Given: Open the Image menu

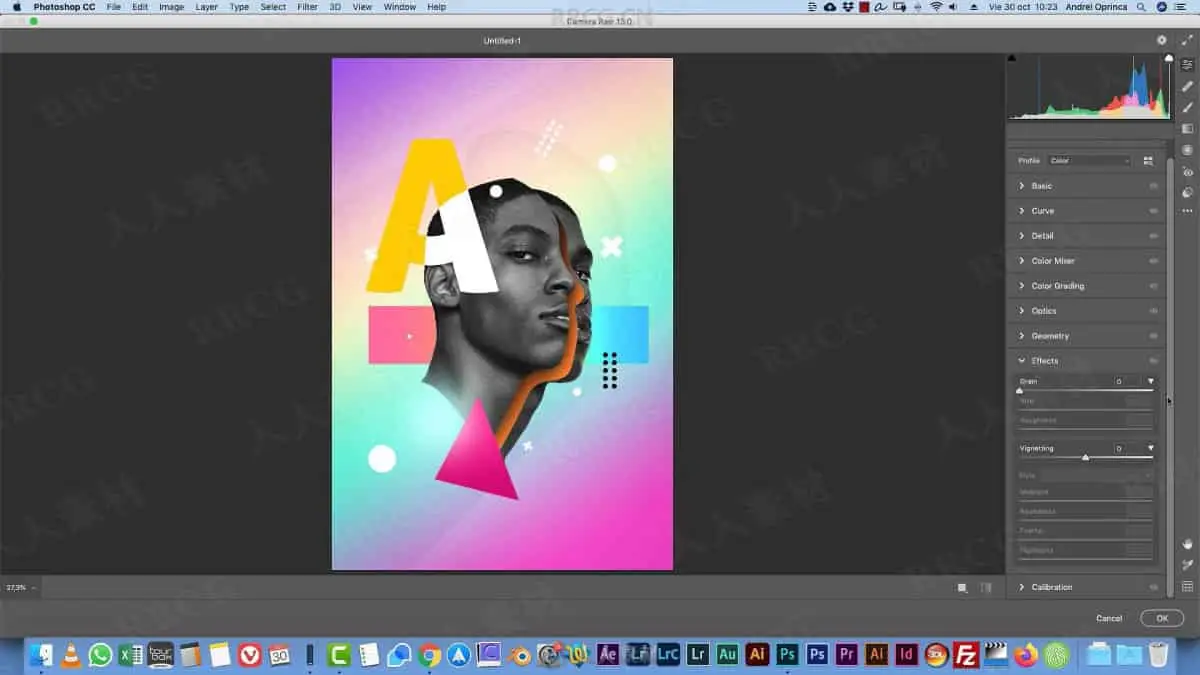Looking at the screenshot, I should click(171, 7).
